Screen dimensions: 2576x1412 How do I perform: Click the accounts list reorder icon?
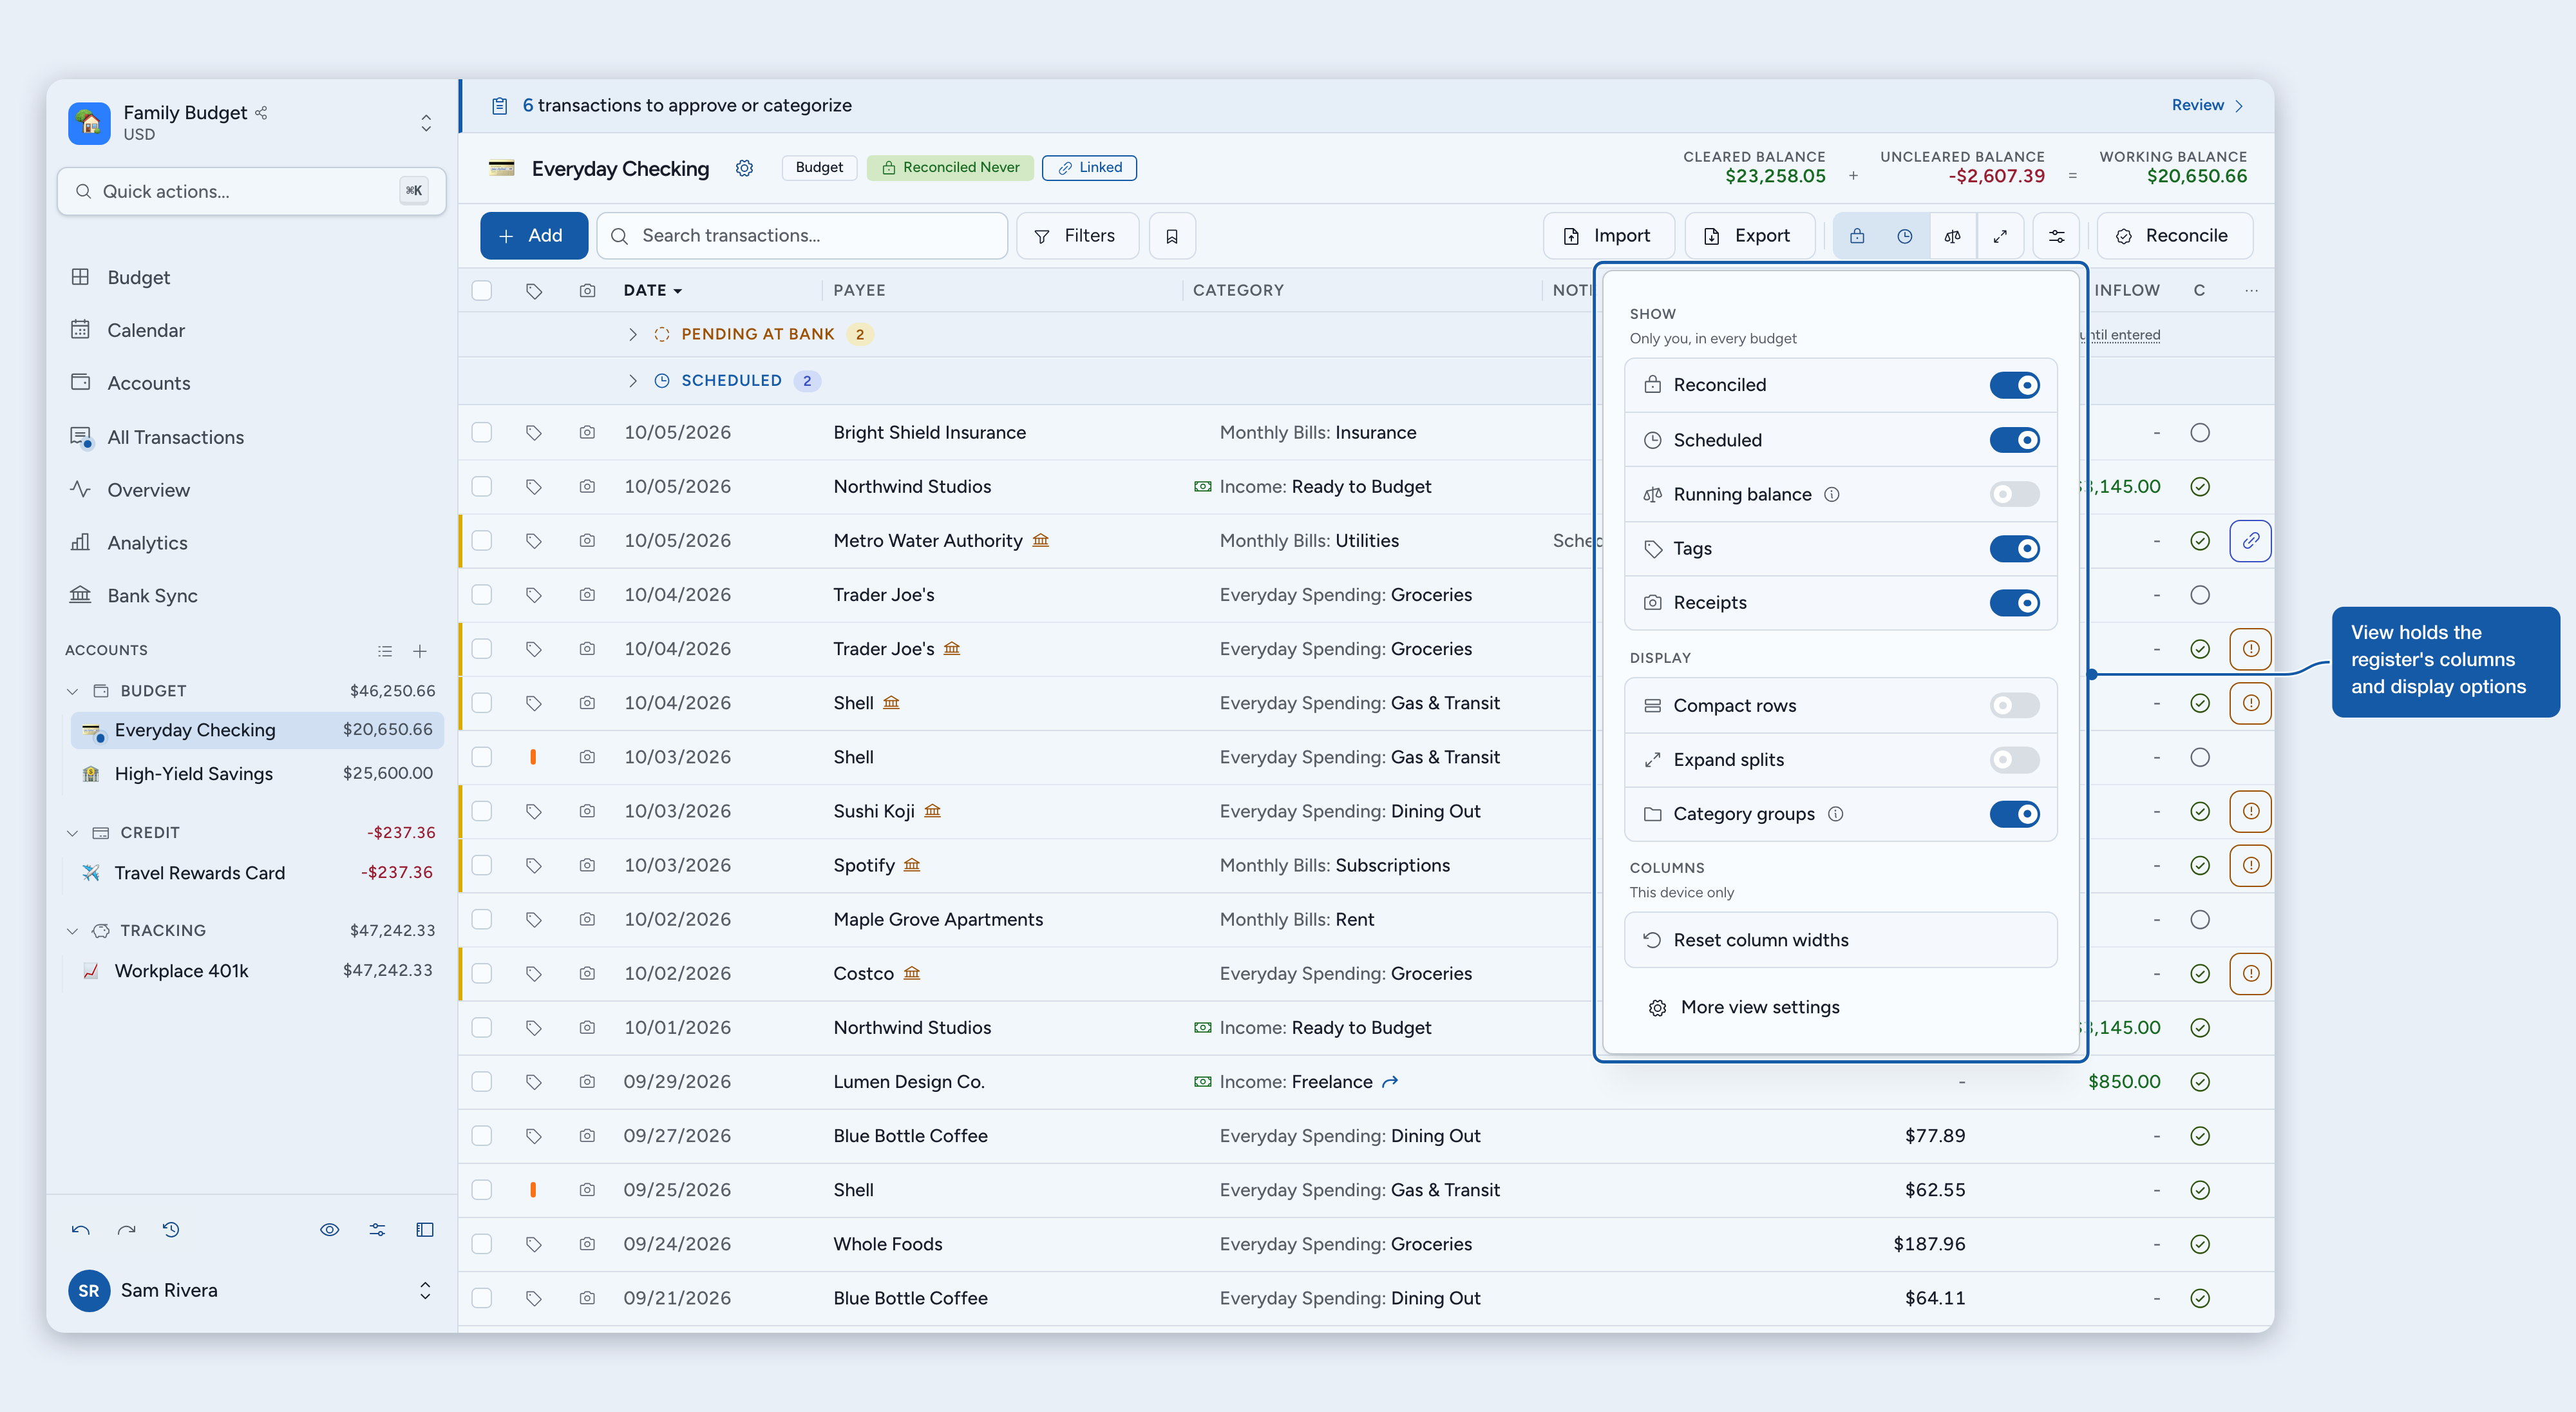tap(385, 651)
